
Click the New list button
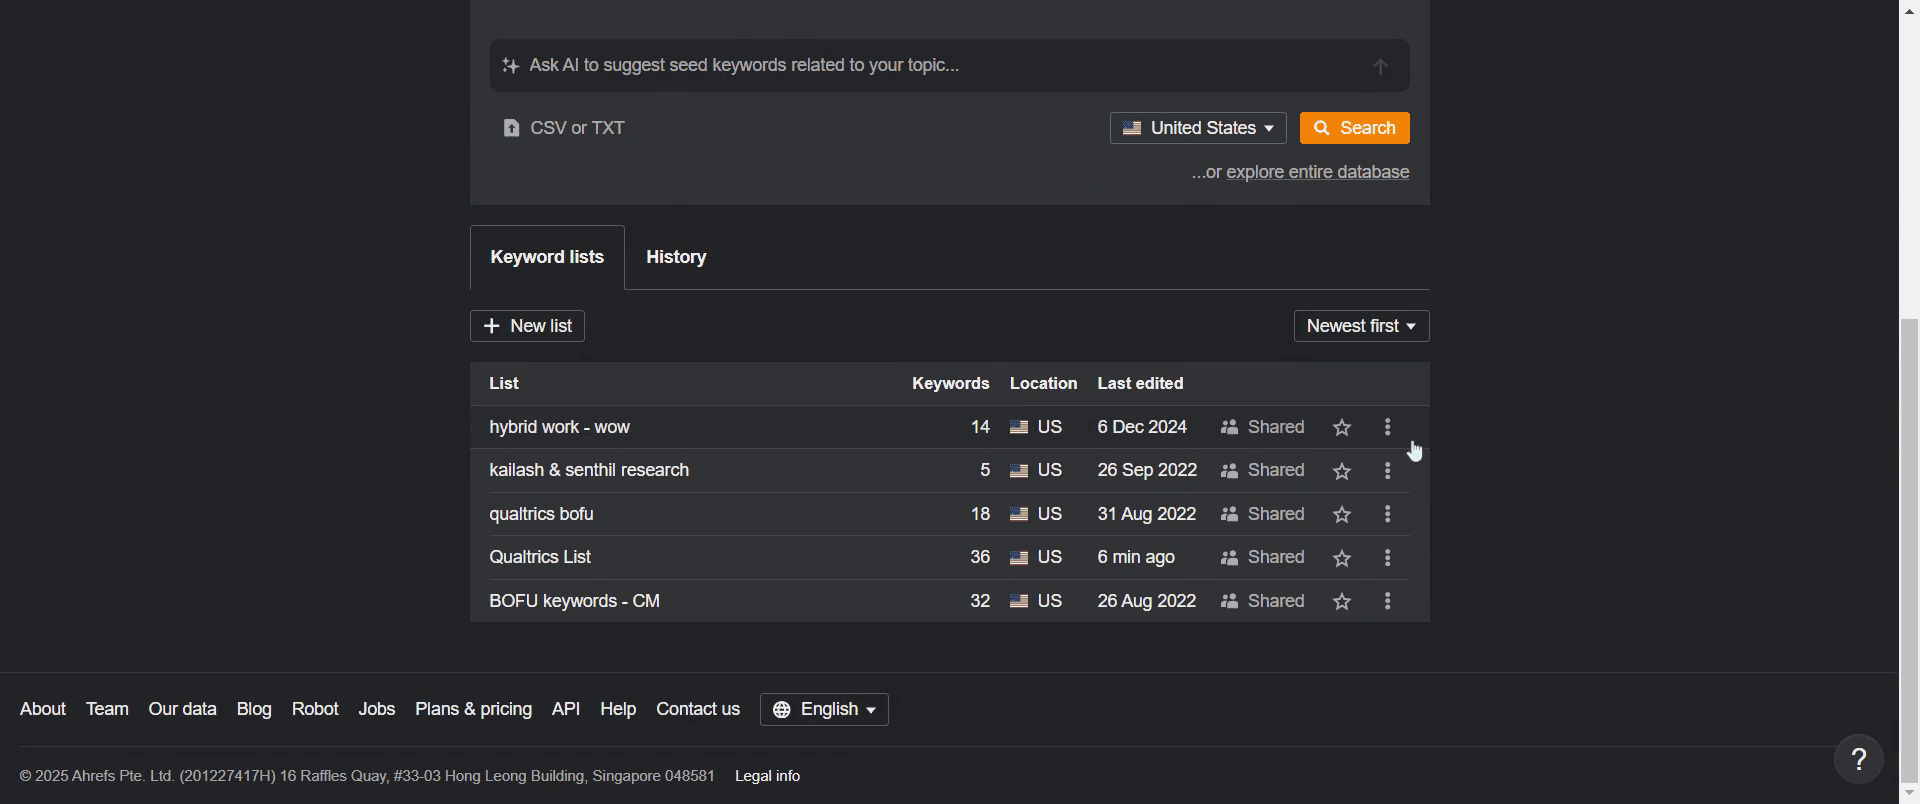click(x=527, y=327)
